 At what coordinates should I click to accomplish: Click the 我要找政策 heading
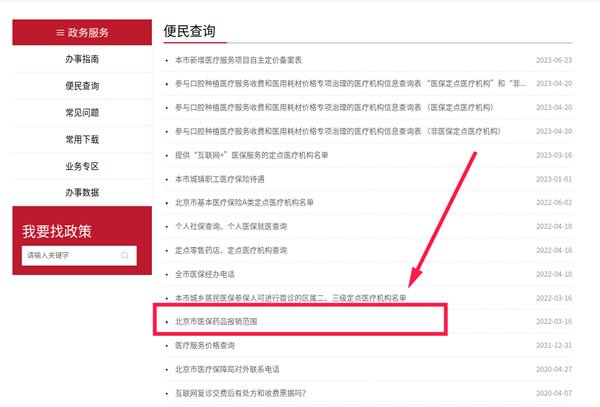(x=57, y=231)
